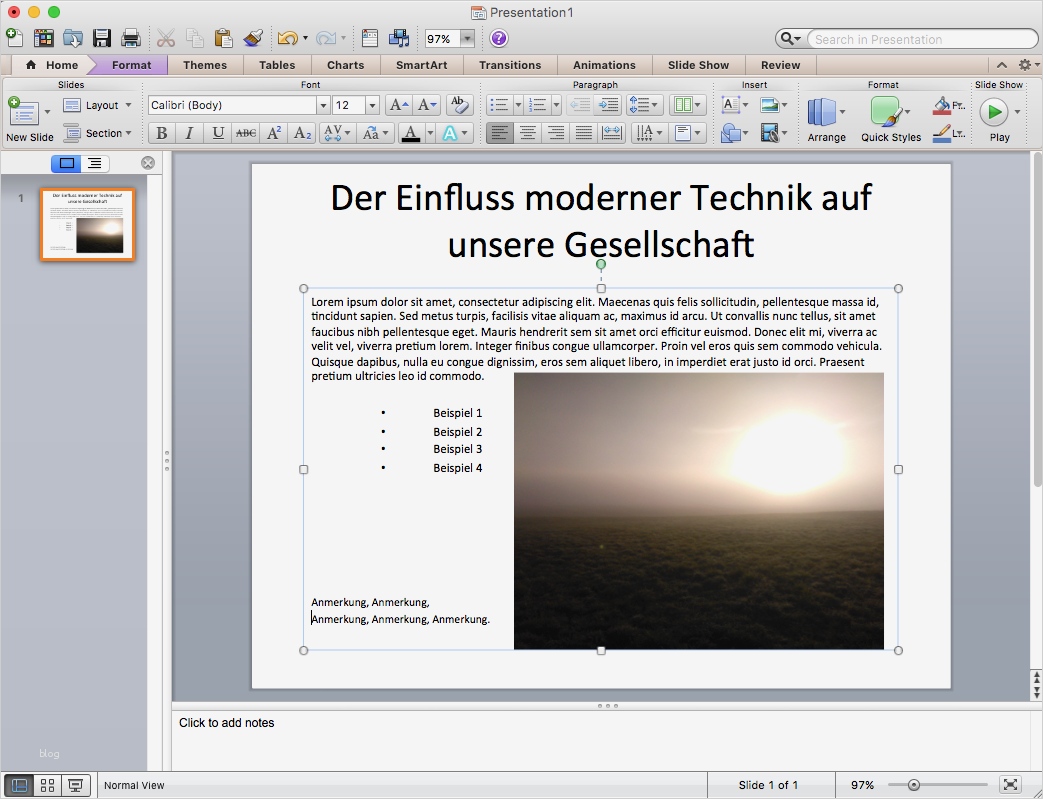This screenshot has height=799, width=1043.
Task: Click the Underline icon
Action: click(x=217, y=132)
